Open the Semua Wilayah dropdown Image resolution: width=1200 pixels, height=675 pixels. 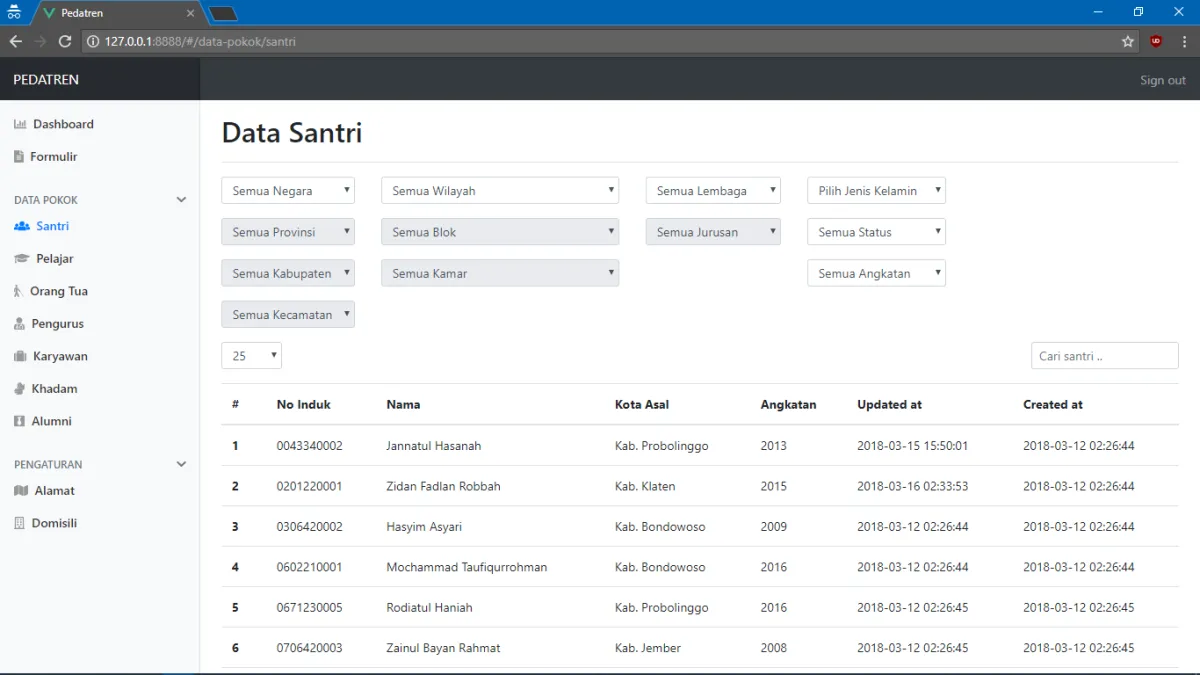500,191
